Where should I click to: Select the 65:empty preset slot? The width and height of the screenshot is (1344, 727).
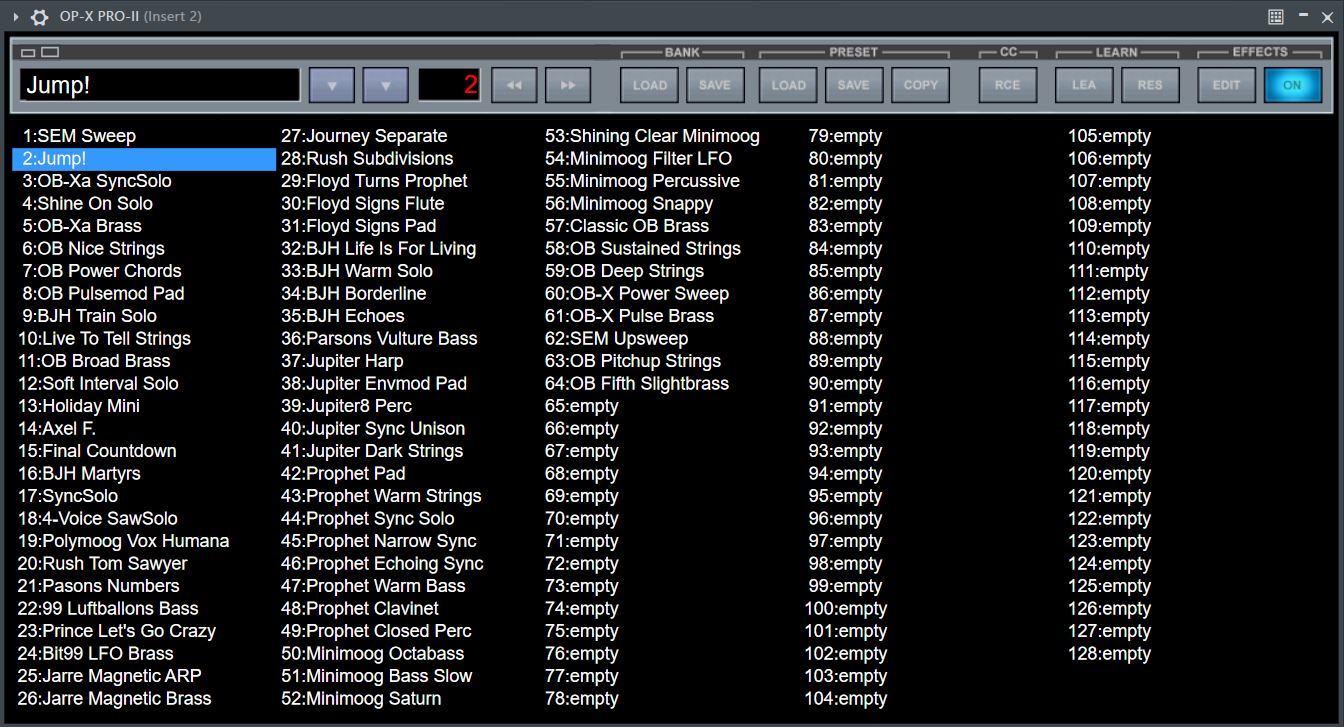tap(582, 406)
